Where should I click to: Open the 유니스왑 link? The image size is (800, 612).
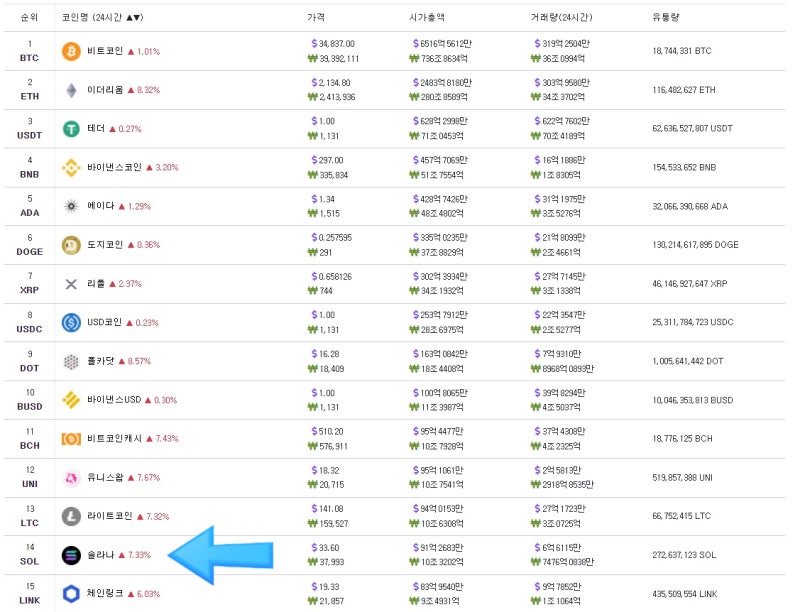coord(105,477)
